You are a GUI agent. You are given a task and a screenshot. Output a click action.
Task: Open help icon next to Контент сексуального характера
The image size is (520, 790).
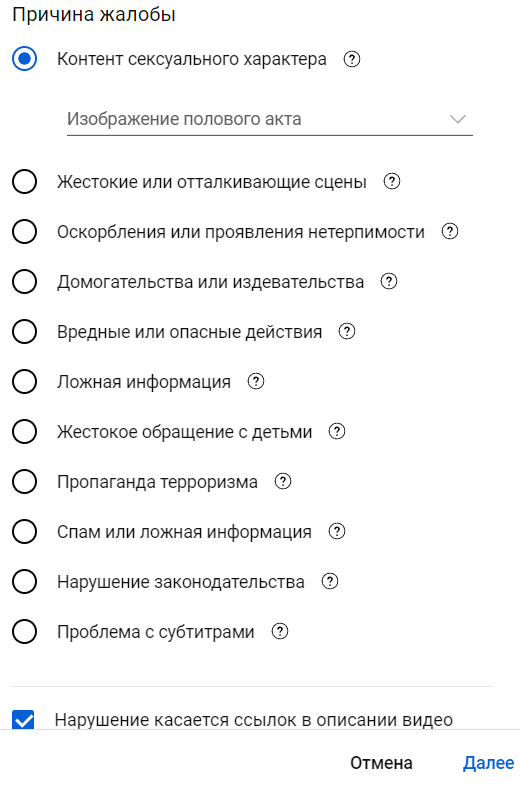coord(352,59)
